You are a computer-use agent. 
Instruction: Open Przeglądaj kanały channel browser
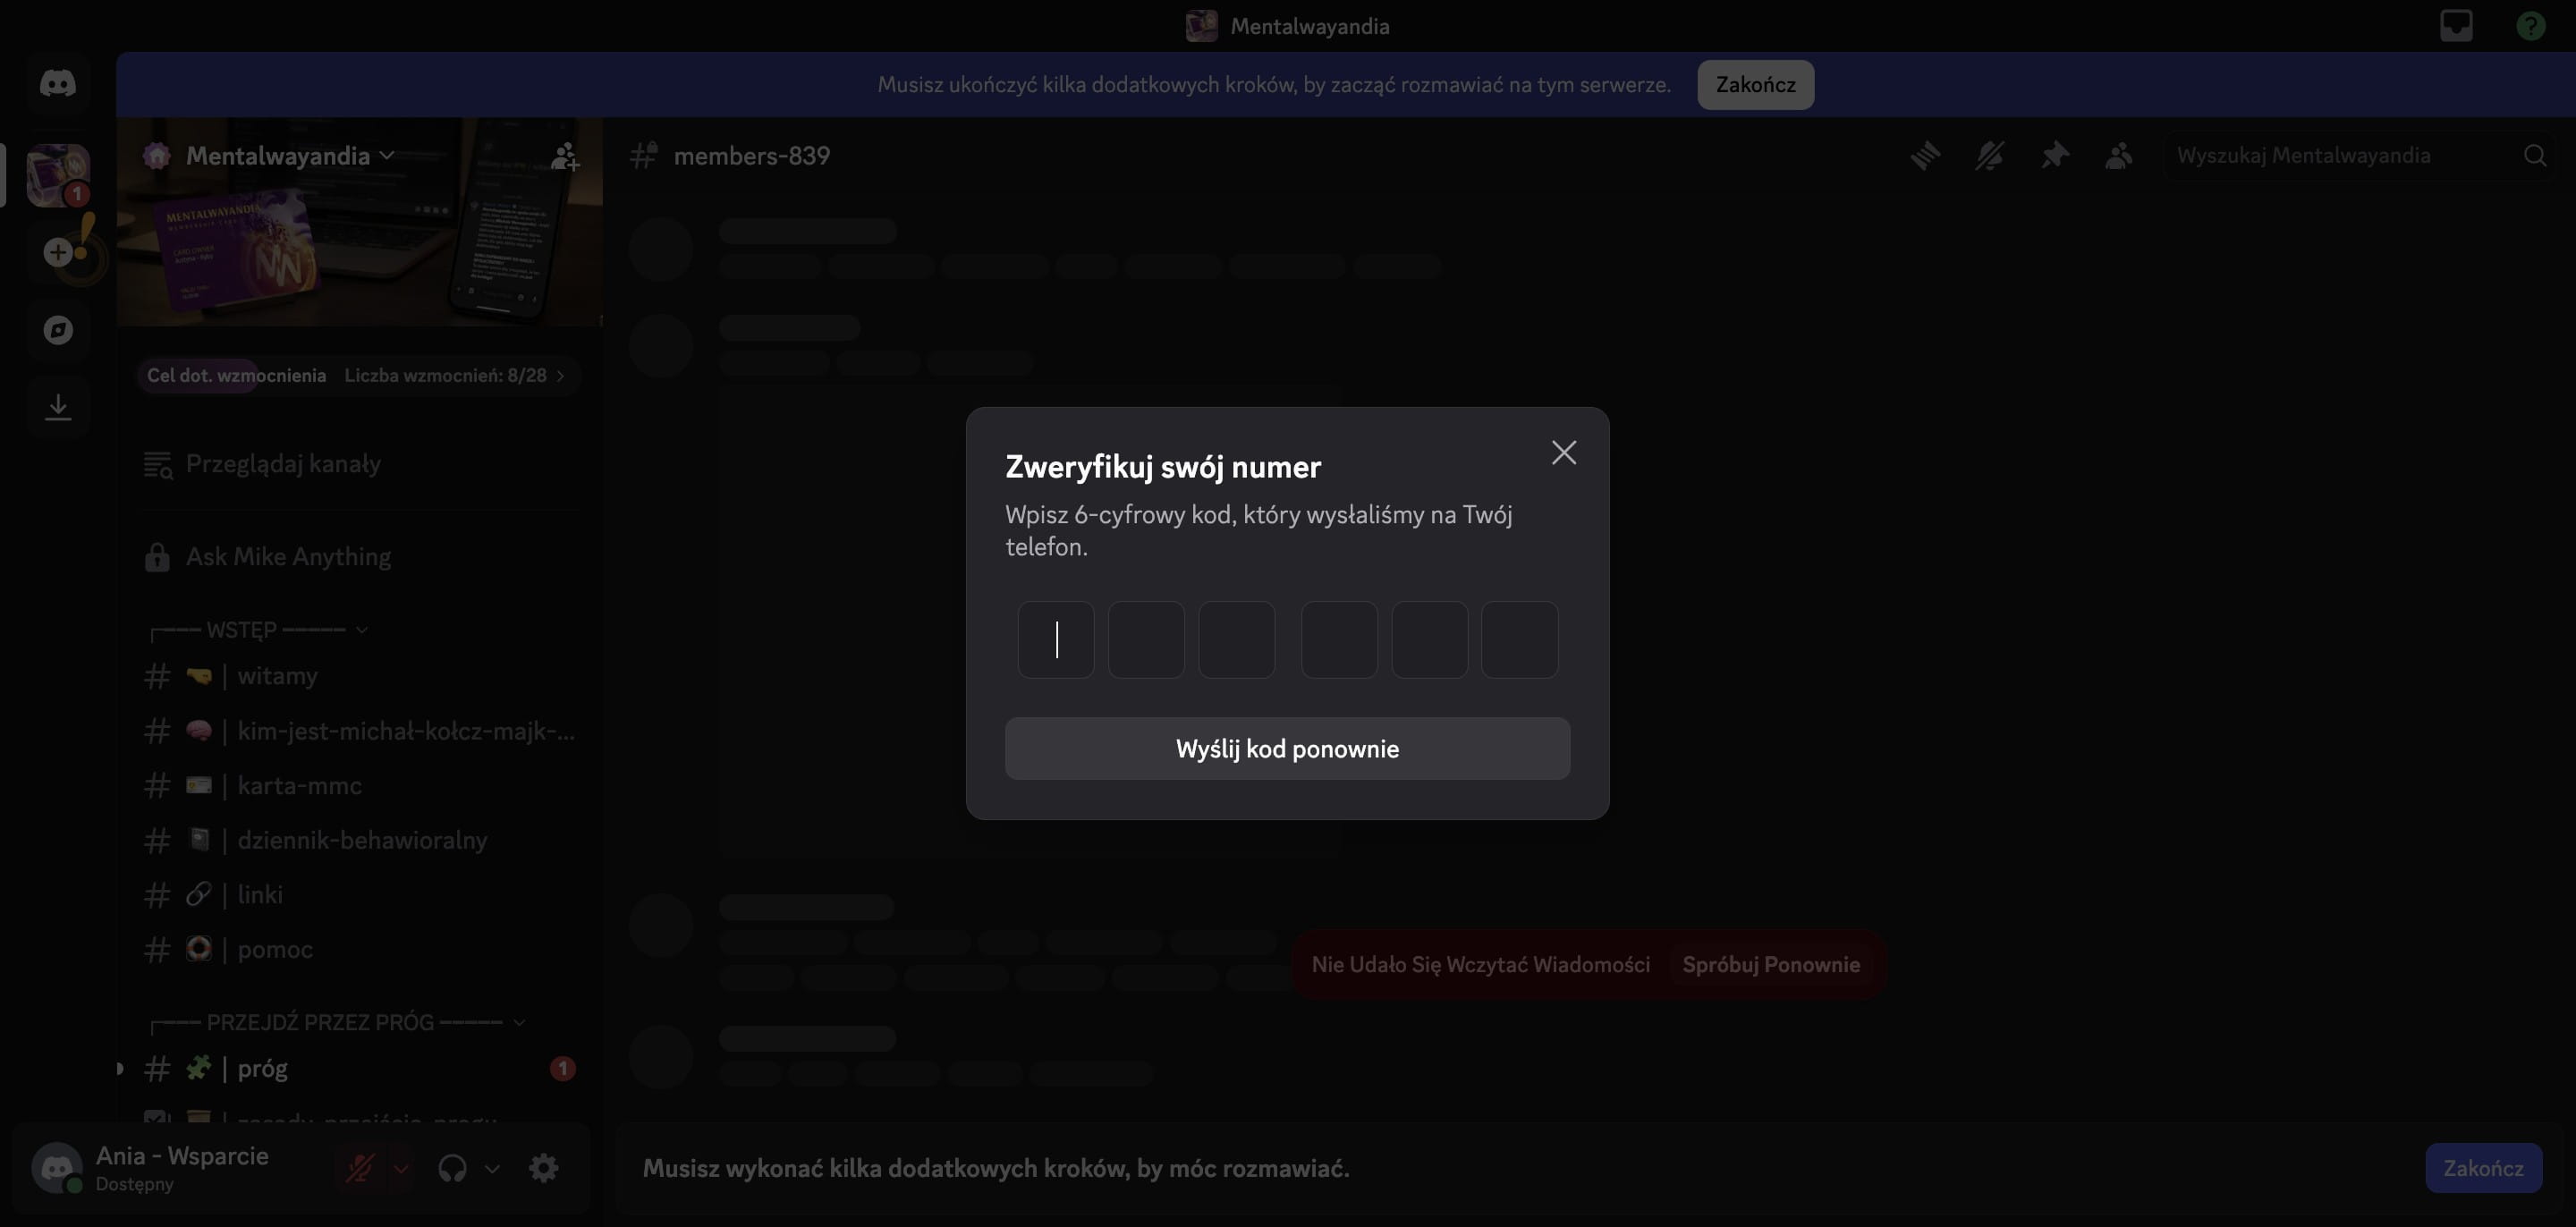(x=358, y=464)
